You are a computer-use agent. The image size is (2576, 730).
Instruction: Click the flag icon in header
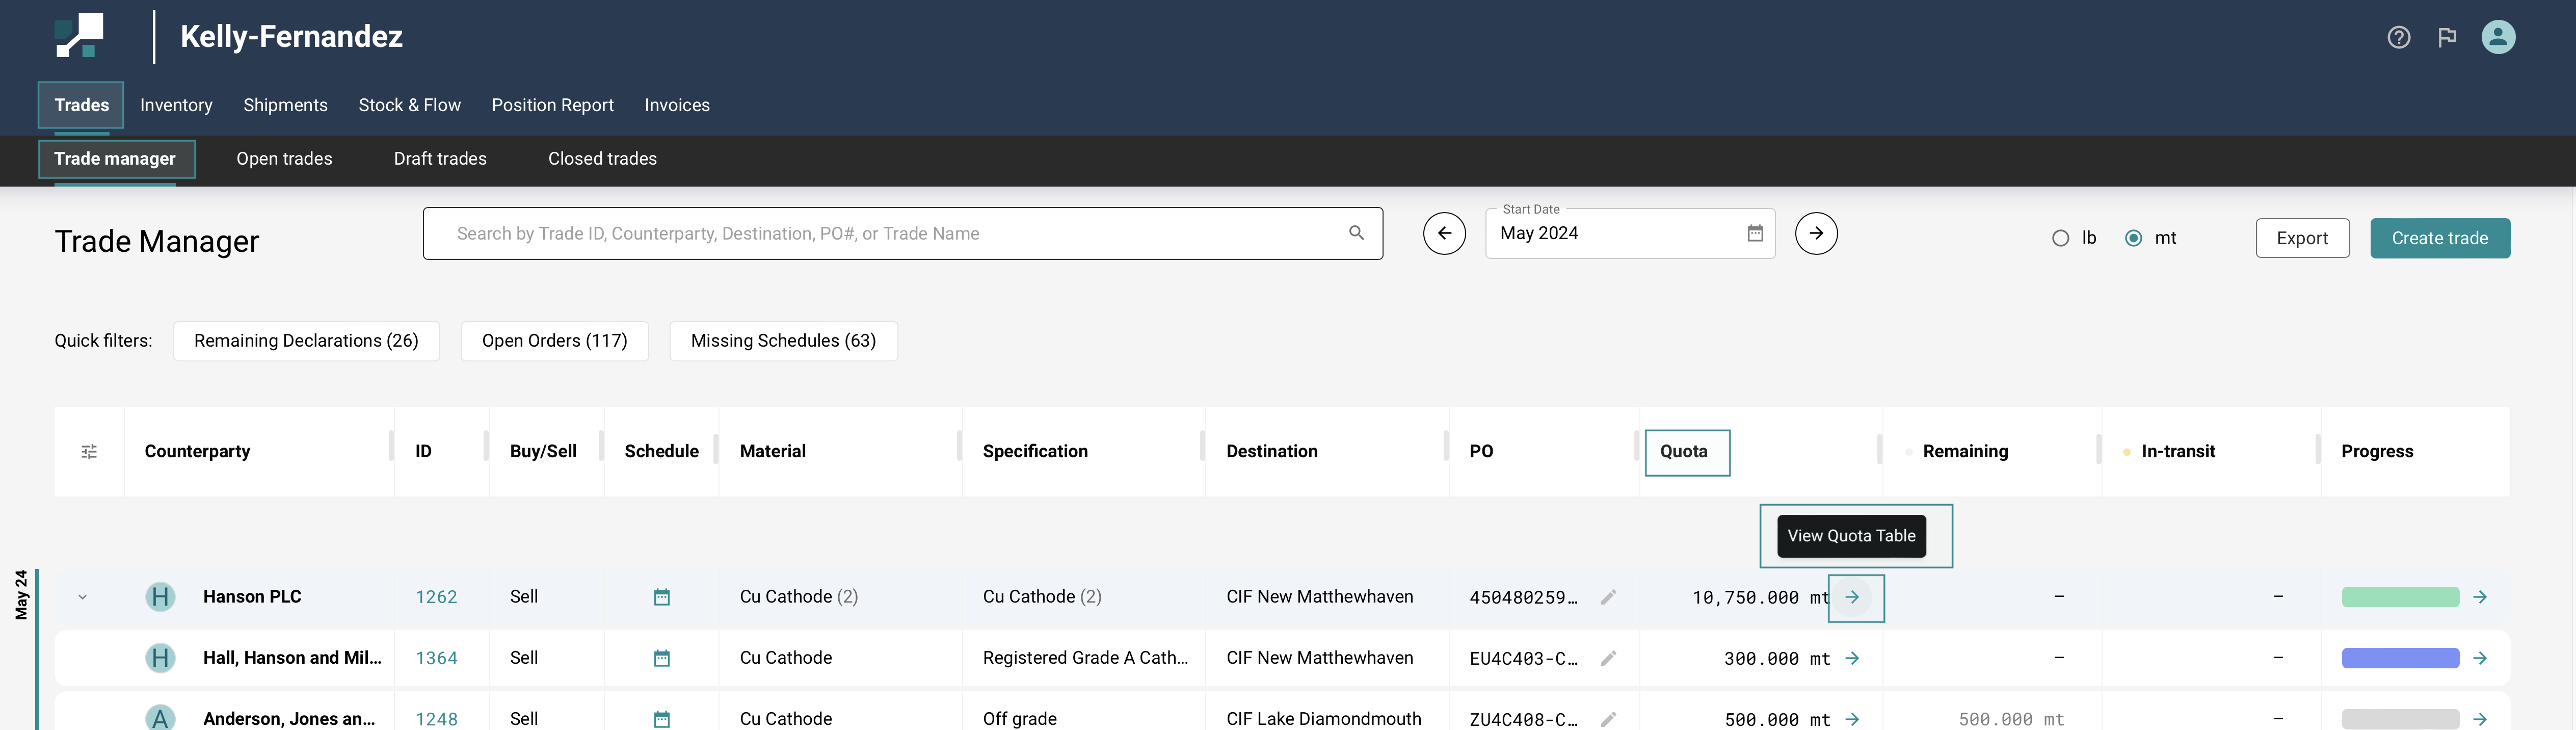2447,38
